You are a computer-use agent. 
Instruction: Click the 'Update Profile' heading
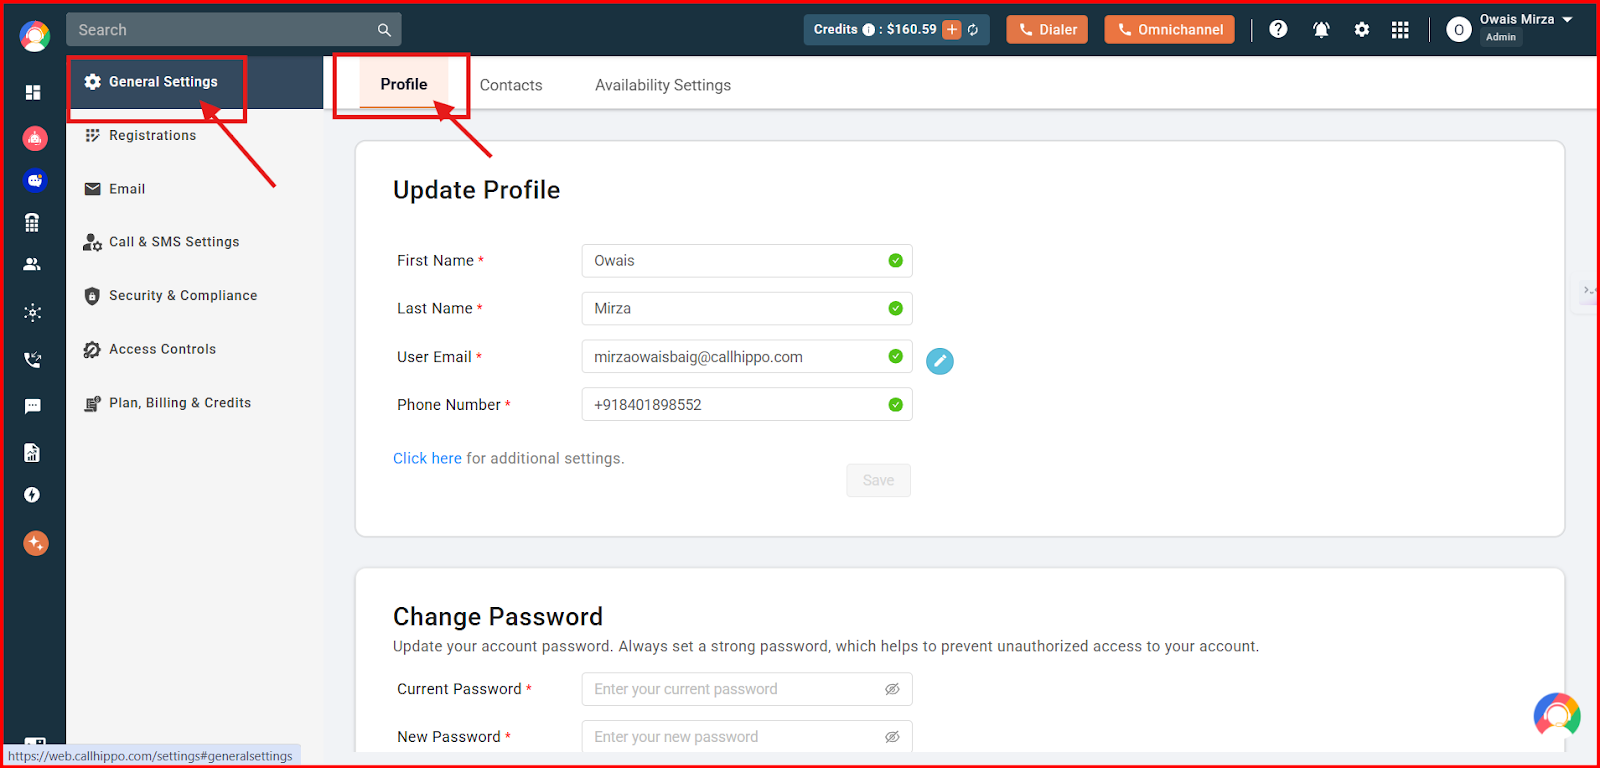pyautogui.click(x=476, y=190)
